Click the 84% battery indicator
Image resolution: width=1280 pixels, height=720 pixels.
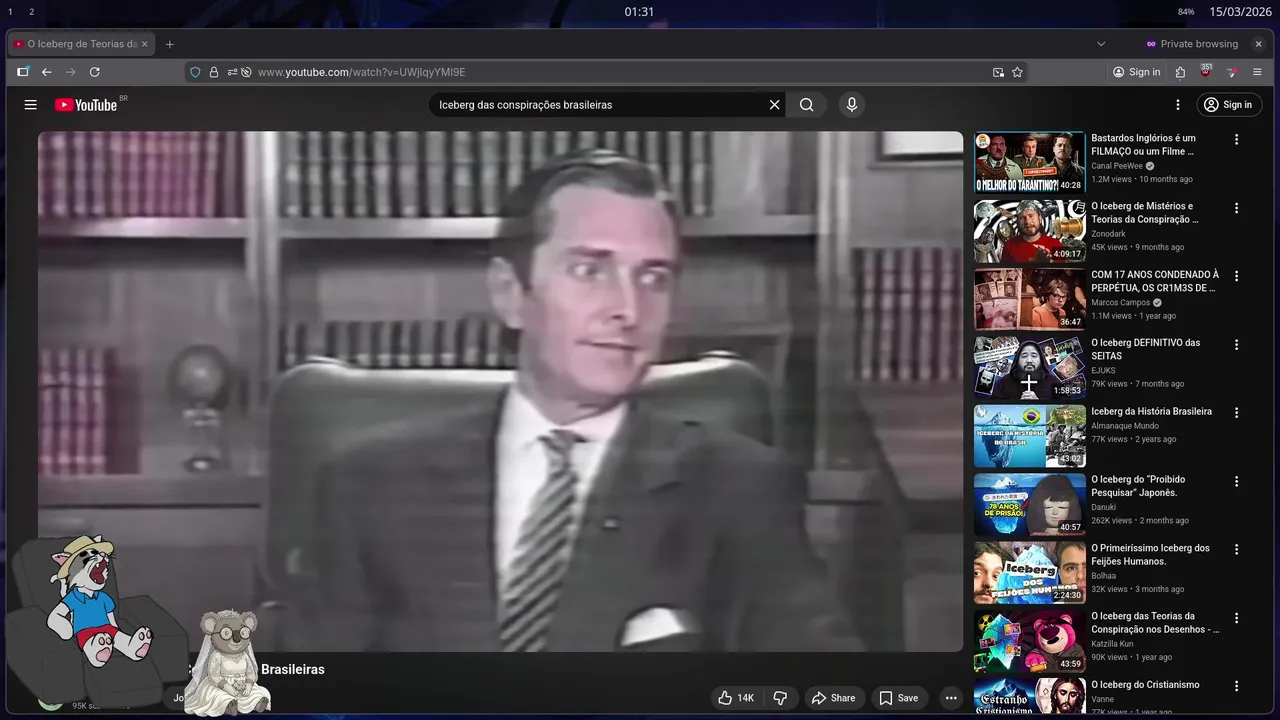click(1186, 12)
